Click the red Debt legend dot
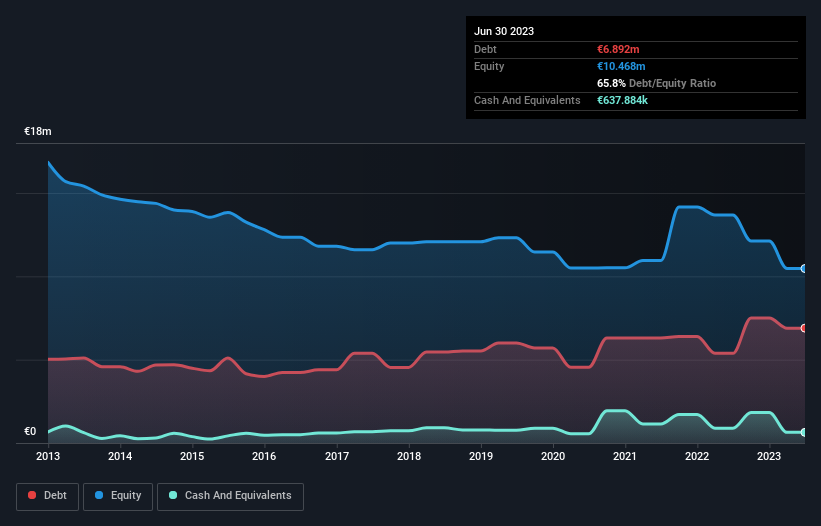The height and width of the screenshot is (526, 821). (x=32, y=495)
